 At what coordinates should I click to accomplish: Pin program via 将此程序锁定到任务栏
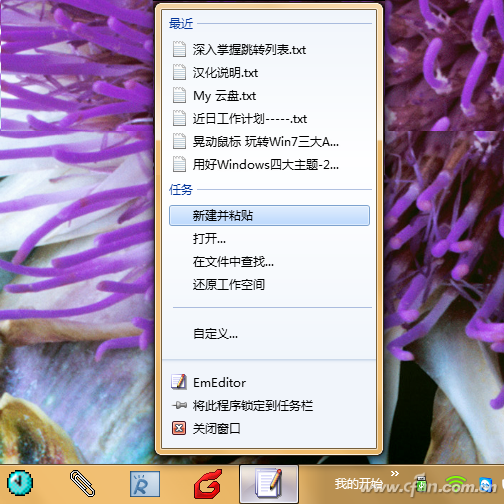coord(269,405)
